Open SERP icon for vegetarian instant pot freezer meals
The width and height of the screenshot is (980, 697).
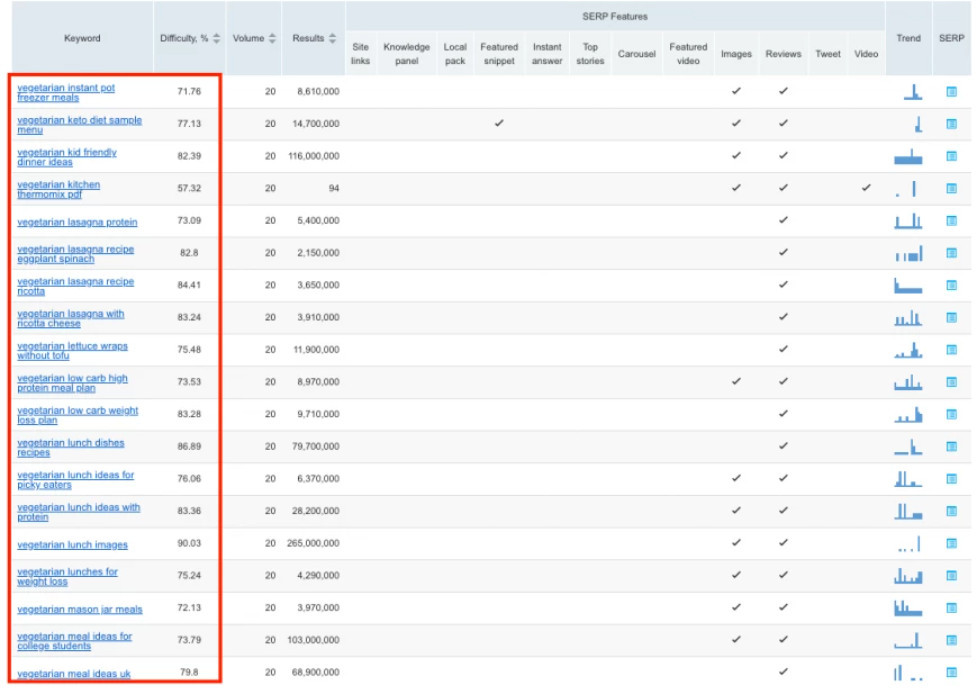tap(951, 92)
